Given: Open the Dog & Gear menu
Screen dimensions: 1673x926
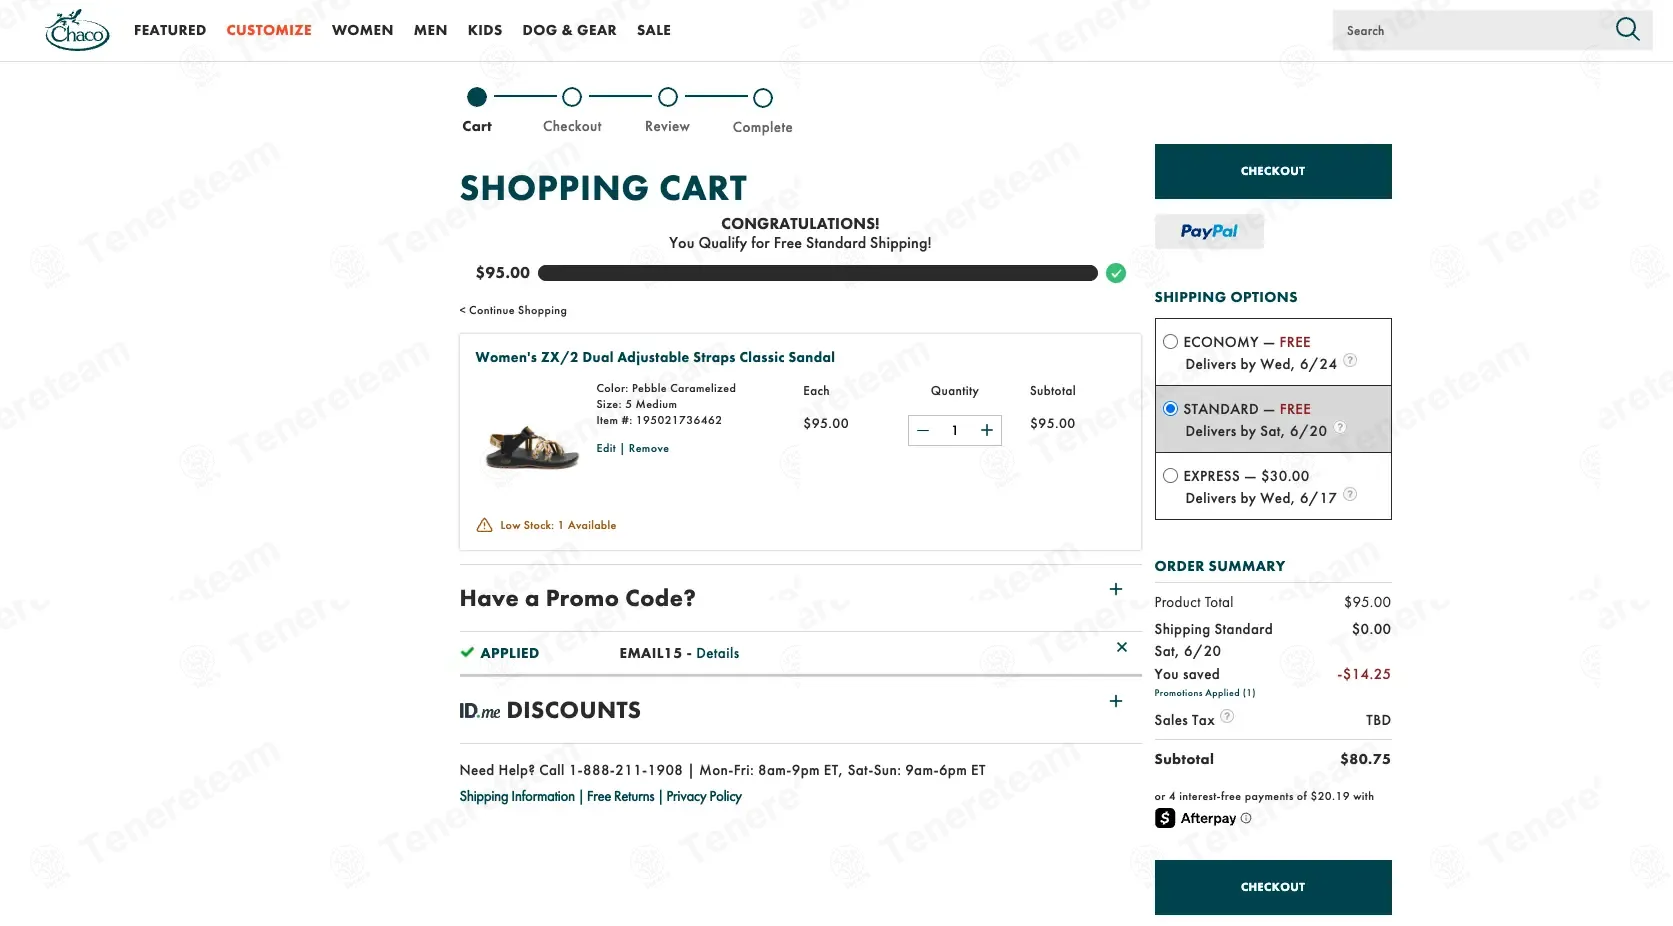Looking at the screenshot, I should click(569, 30).
